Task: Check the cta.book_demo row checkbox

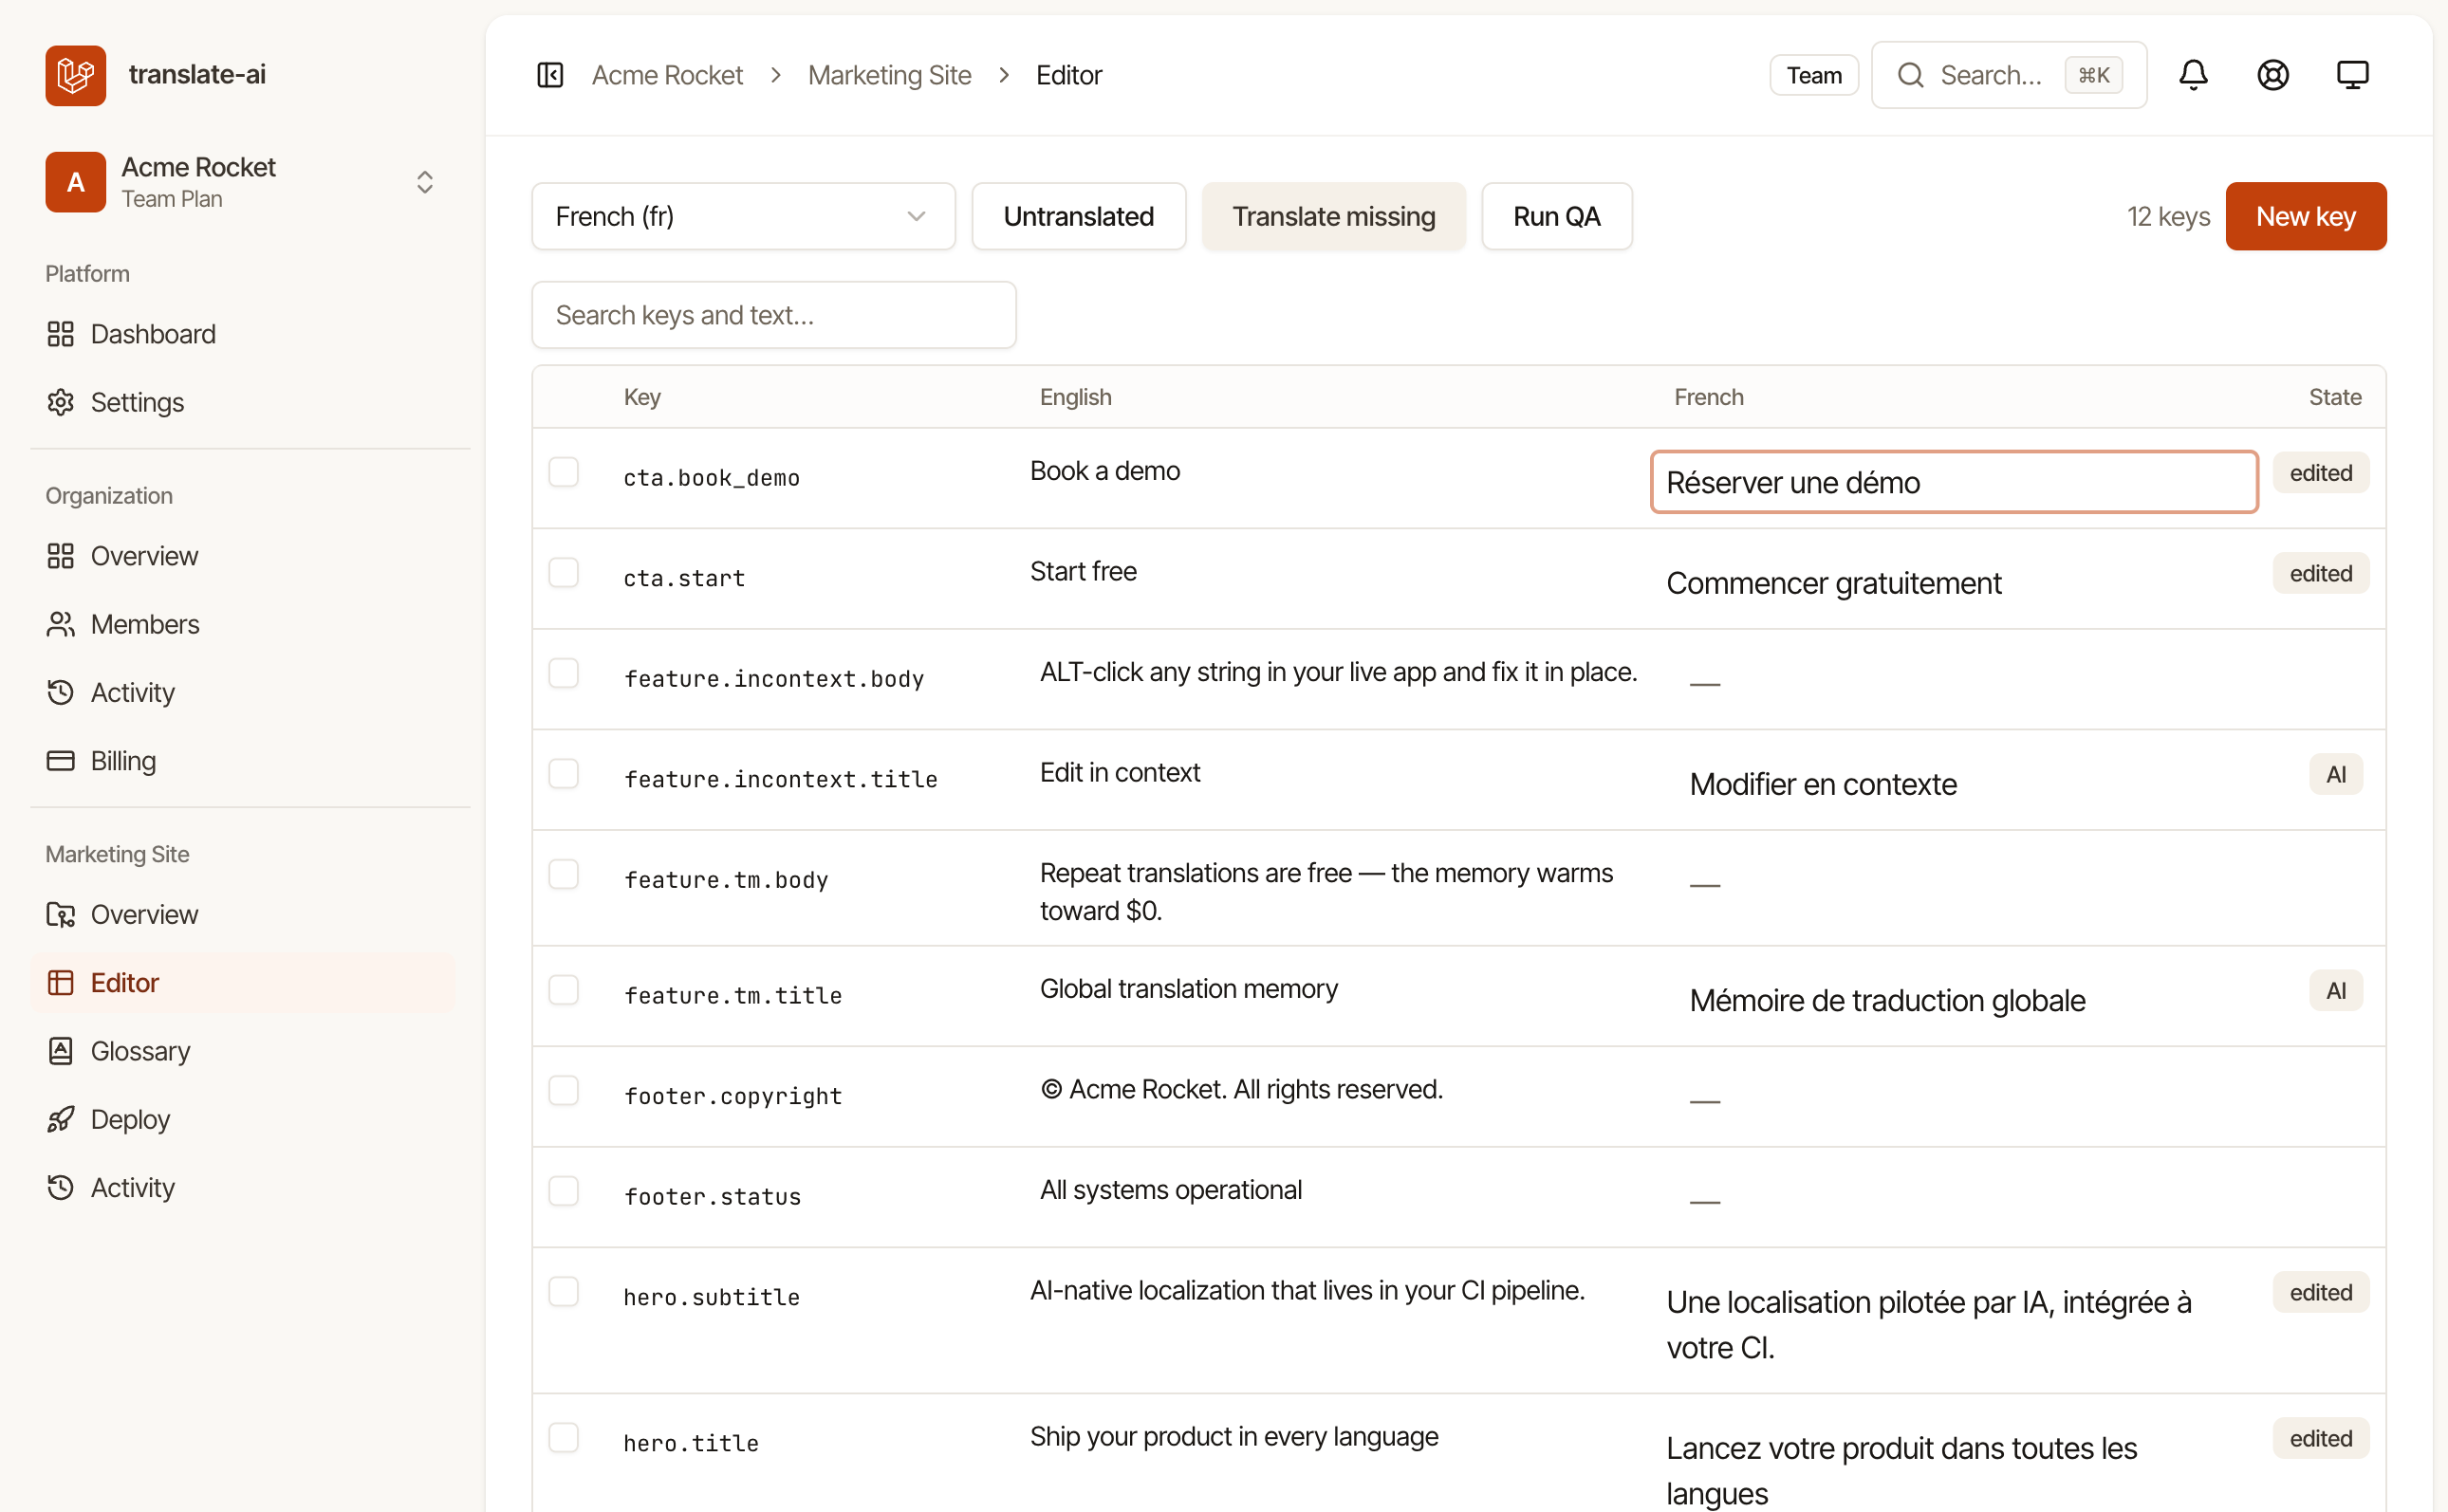Action: (564, 472)
